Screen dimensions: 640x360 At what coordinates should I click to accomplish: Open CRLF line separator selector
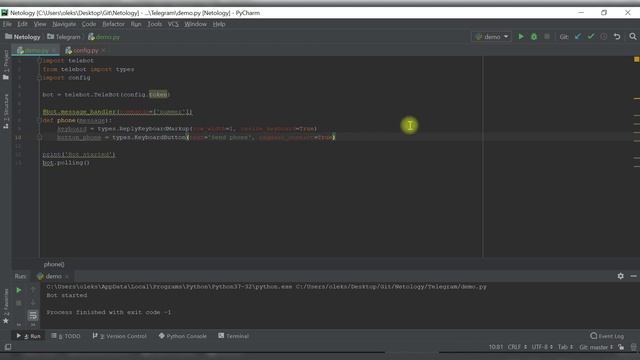point(517,347)
